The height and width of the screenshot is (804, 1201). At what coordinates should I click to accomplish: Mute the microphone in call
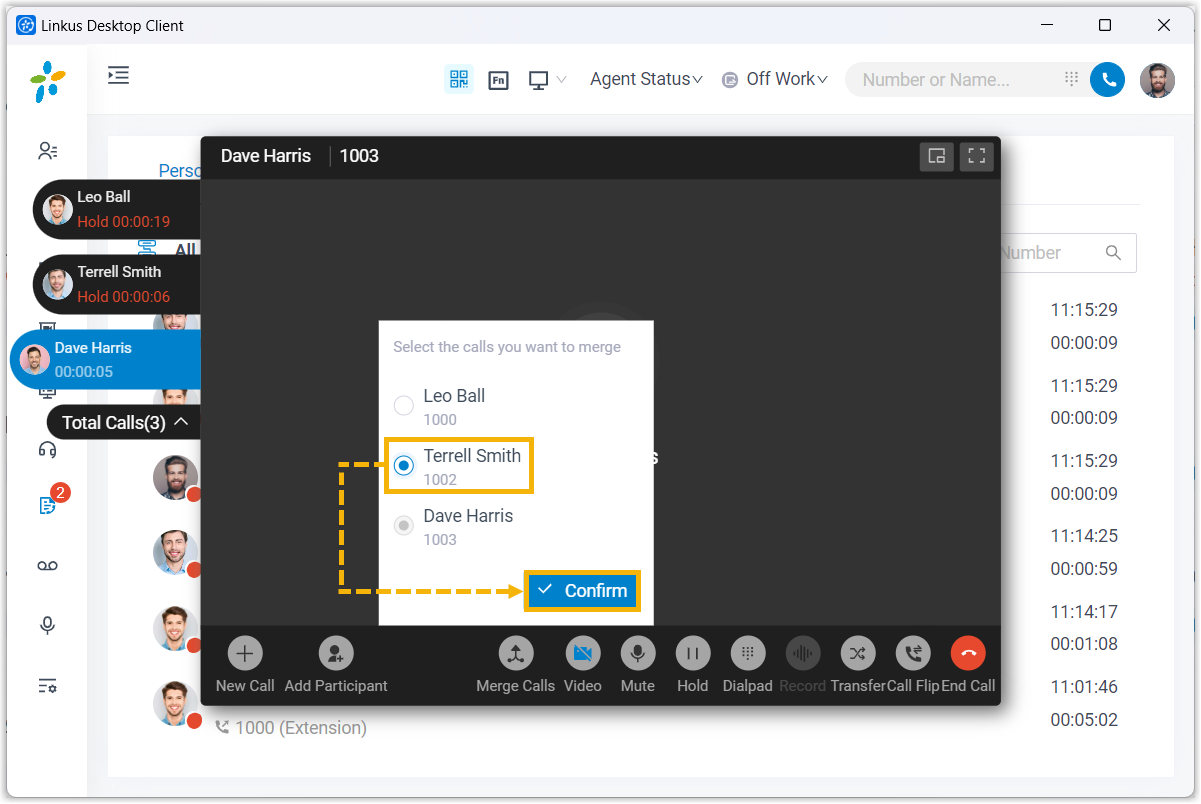coord(637,654)
